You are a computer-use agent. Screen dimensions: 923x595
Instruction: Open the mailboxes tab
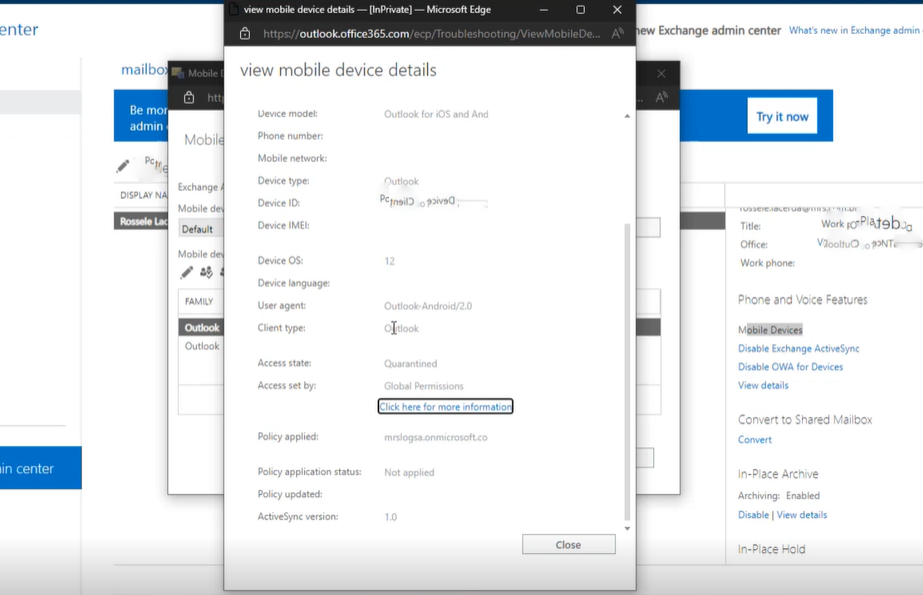point(144,69)
